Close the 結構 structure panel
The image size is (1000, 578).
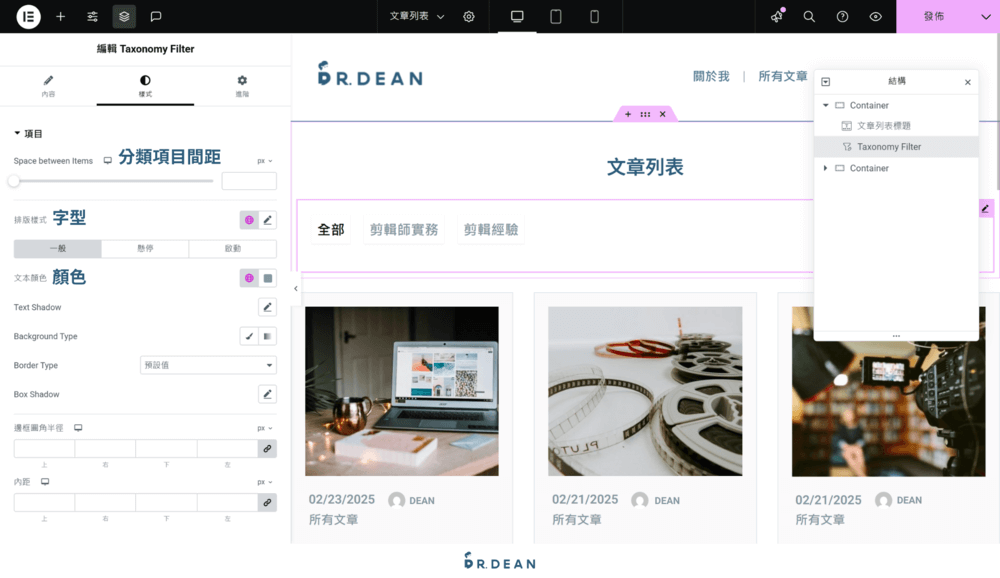click(964, 81)
